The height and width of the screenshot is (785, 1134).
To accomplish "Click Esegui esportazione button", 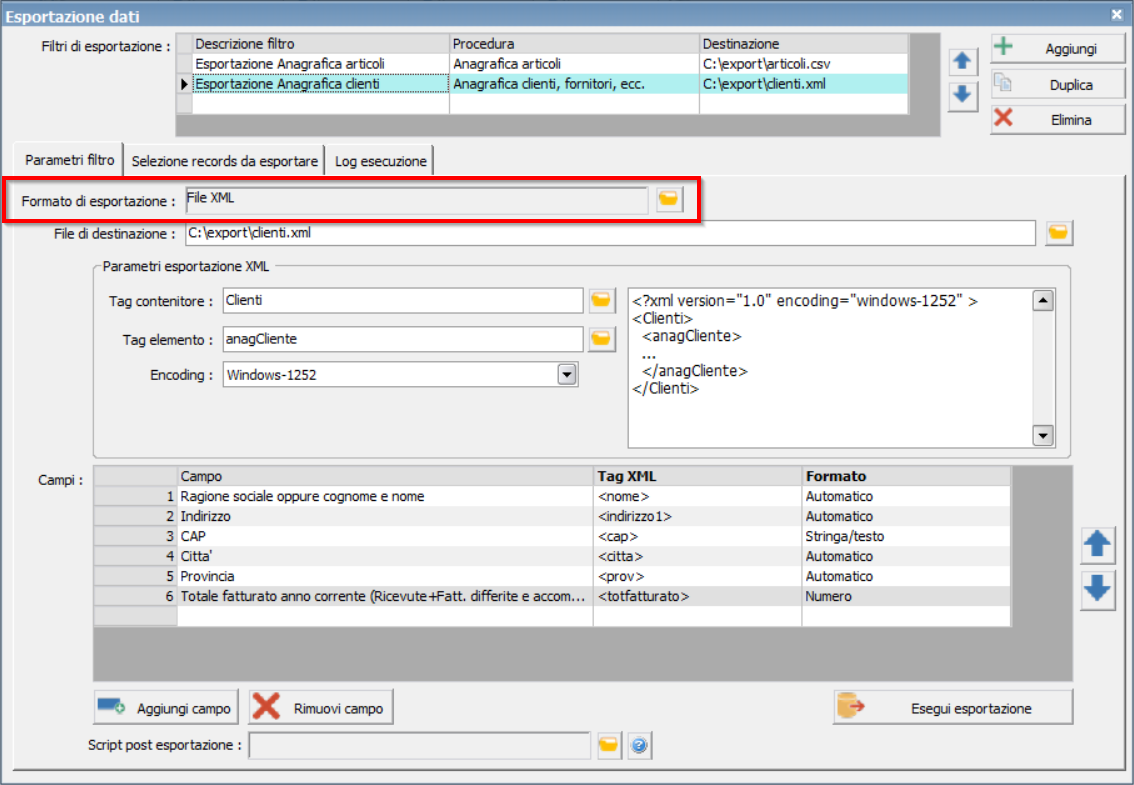I will 953,708.
